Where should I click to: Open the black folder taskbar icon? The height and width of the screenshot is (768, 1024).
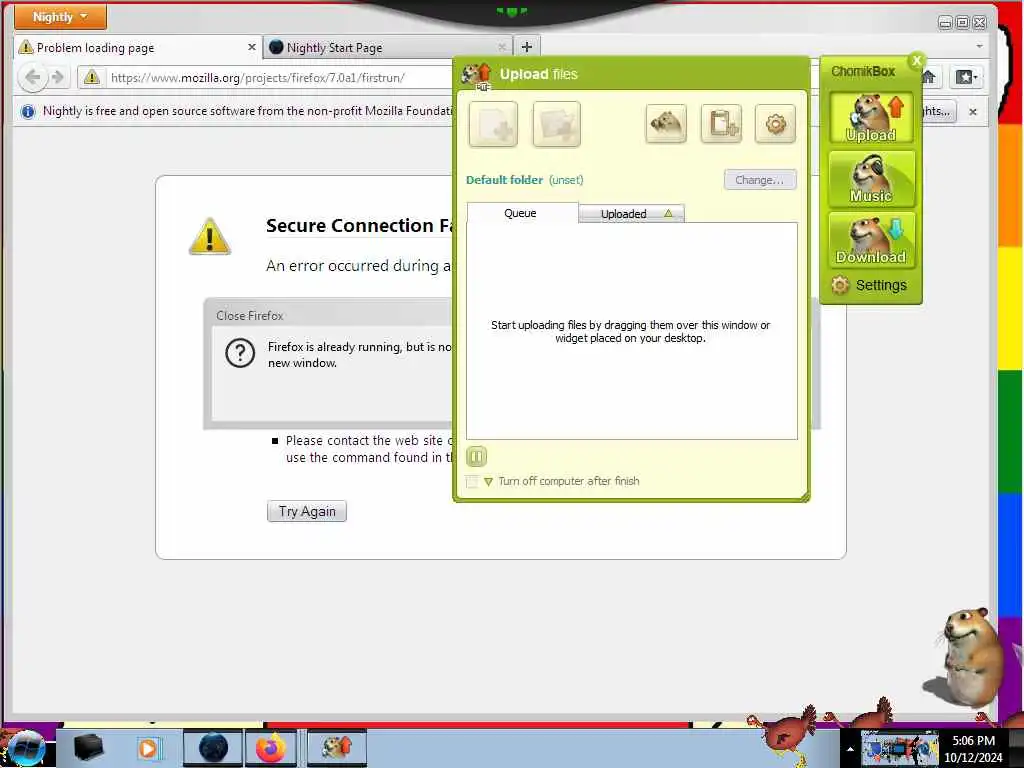[88, 748]
